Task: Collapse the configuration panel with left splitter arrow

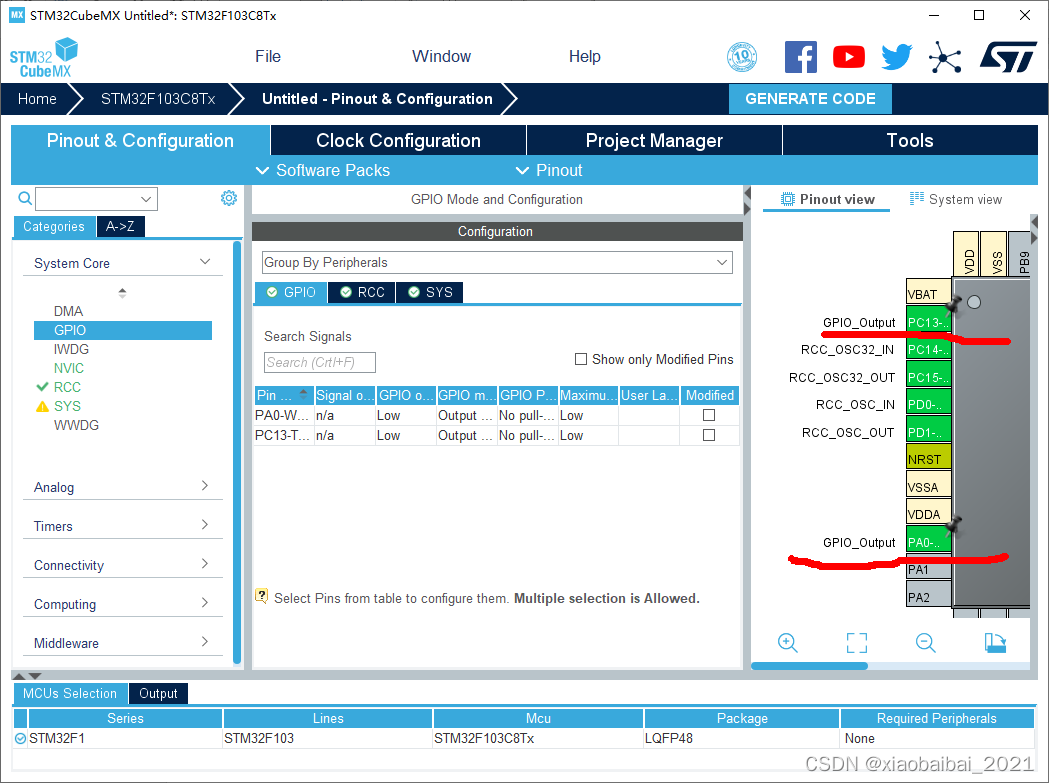Action: (747, 193)
